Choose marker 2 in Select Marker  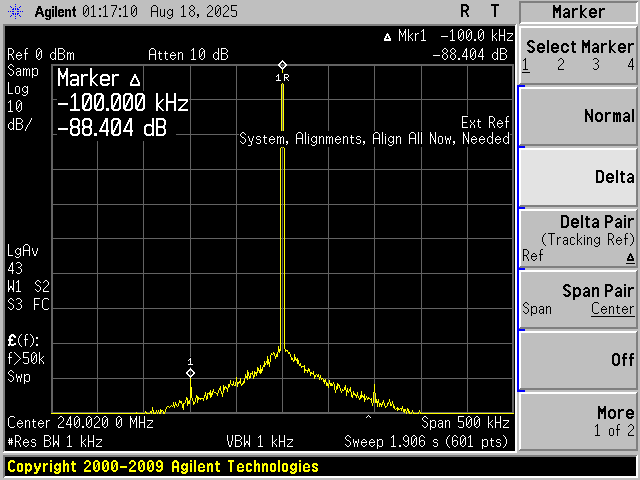561,64
